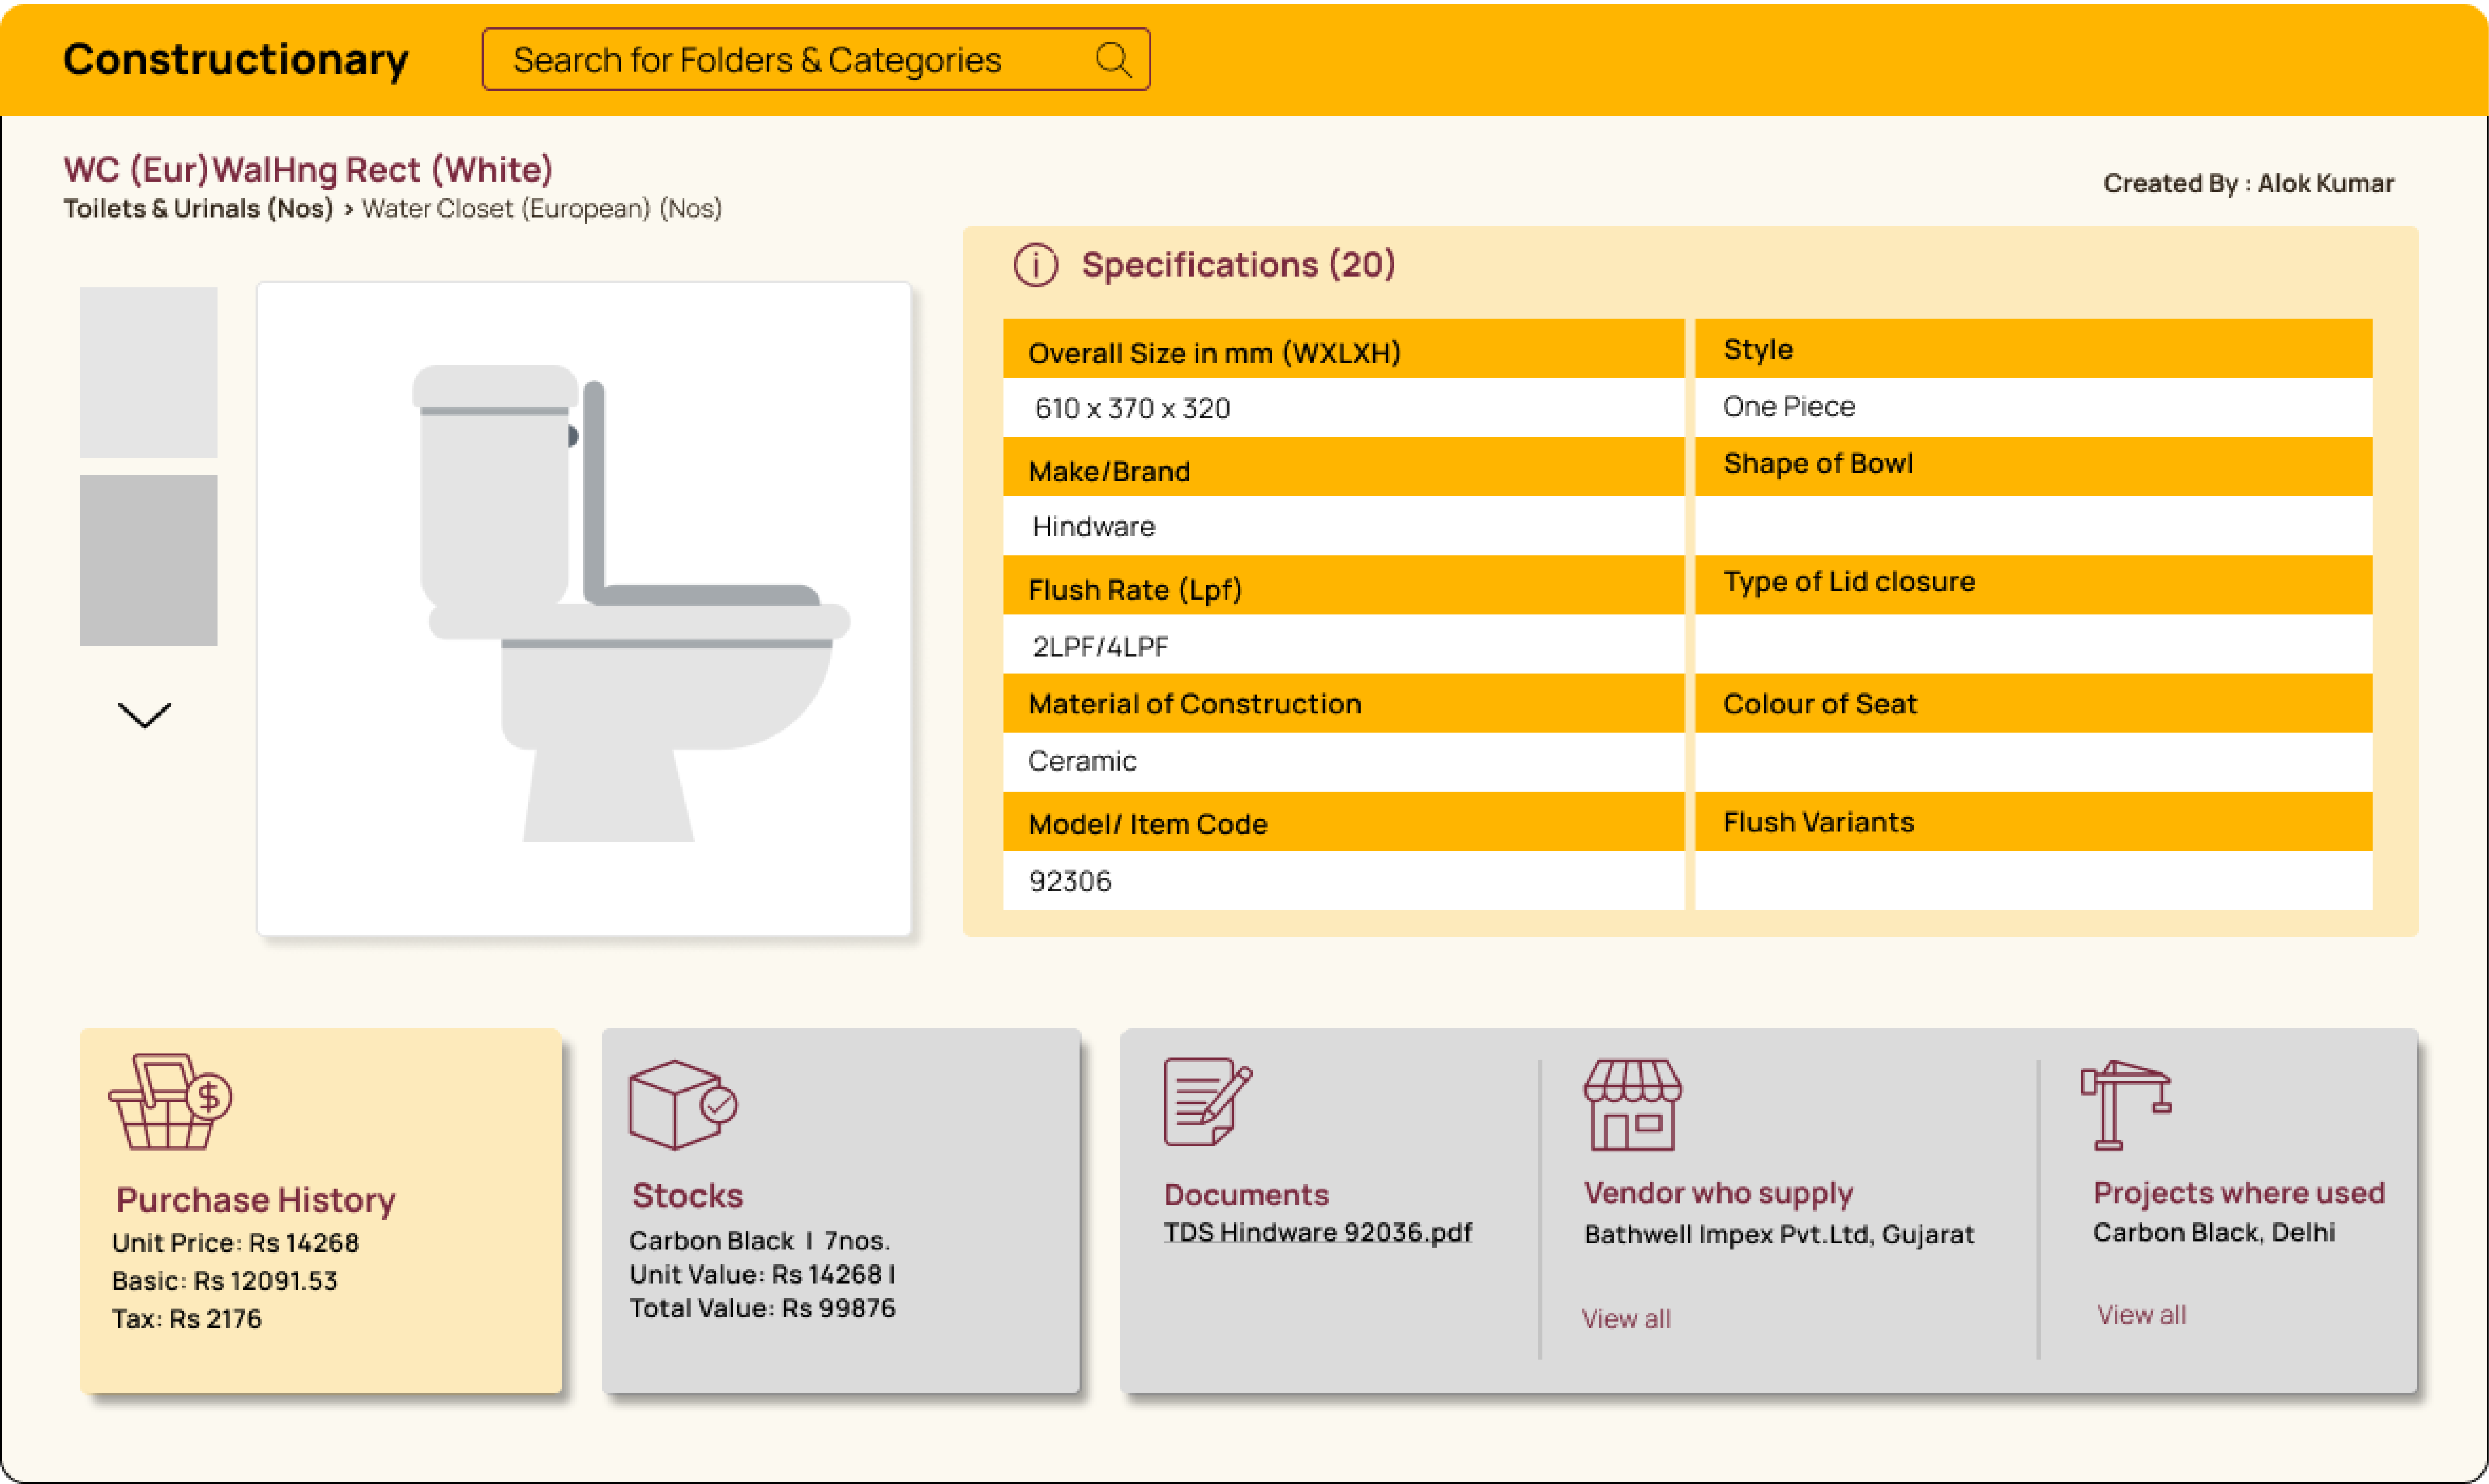The width and height of the screenshot is (2489, 1484).
Task: Click the Documents notepad icon
Action: coord(1208,1102)
